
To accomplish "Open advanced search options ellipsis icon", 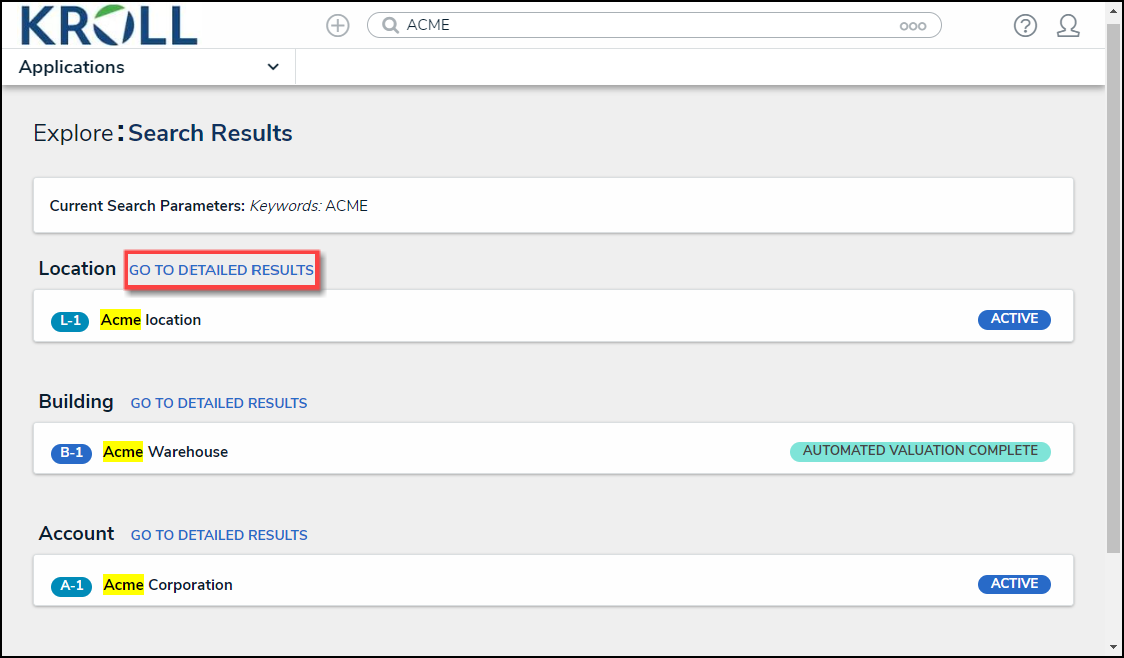I will (913, 26).
